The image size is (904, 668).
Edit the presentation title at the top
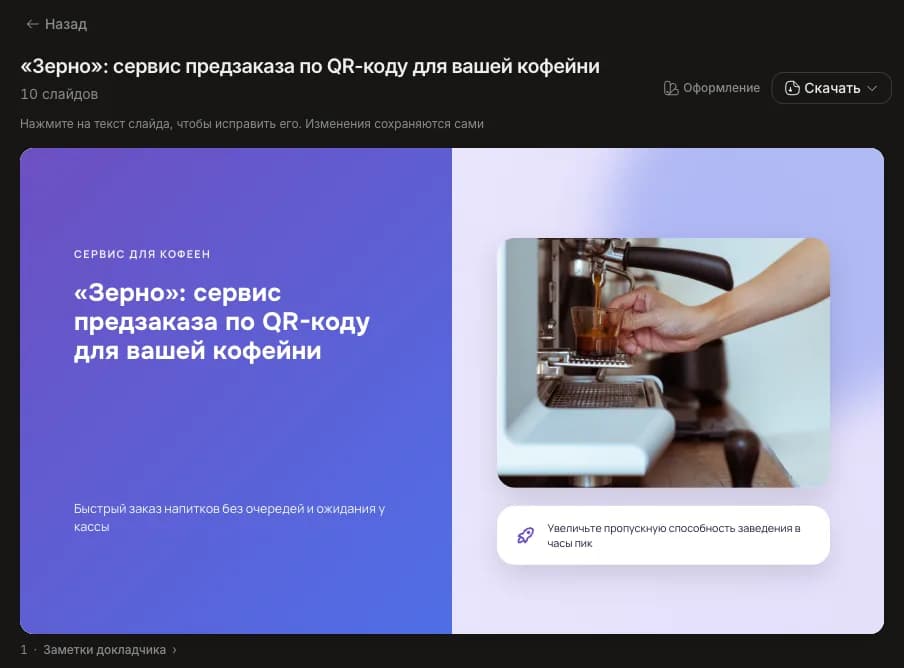point(310,66)
